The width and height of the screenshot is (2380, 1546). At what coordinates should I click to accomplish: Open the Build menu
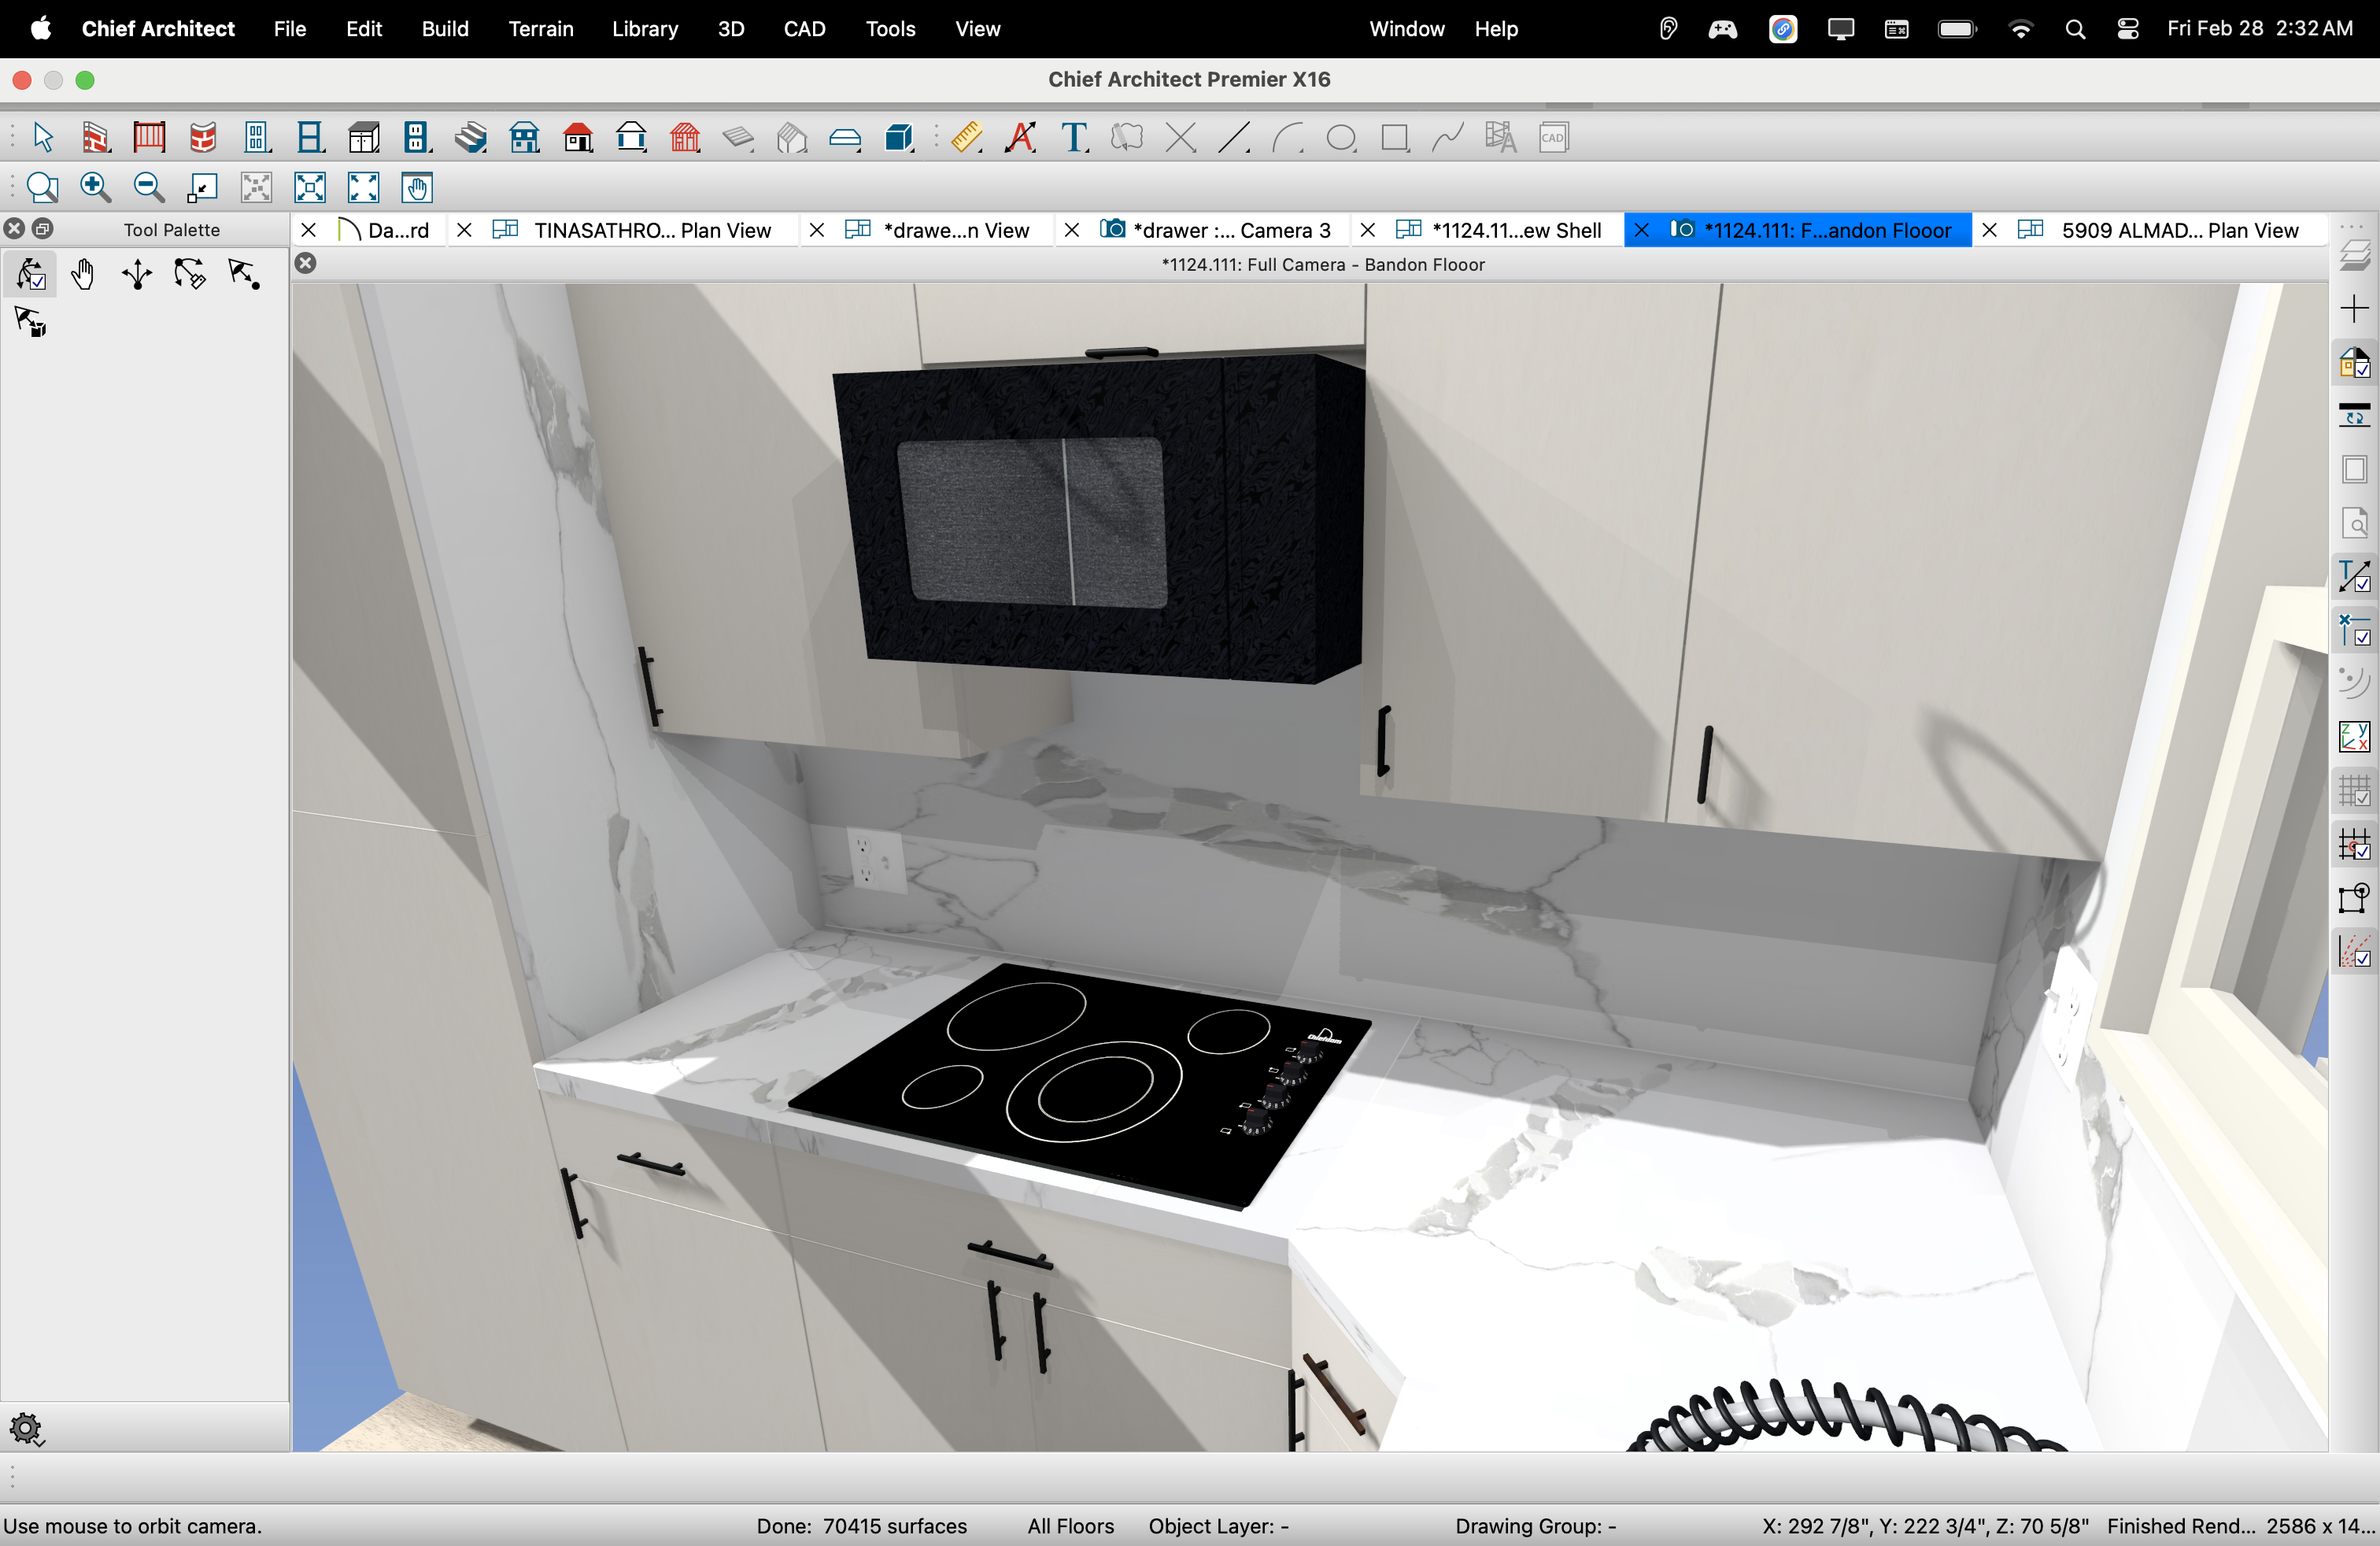click(x=445, y=28)
